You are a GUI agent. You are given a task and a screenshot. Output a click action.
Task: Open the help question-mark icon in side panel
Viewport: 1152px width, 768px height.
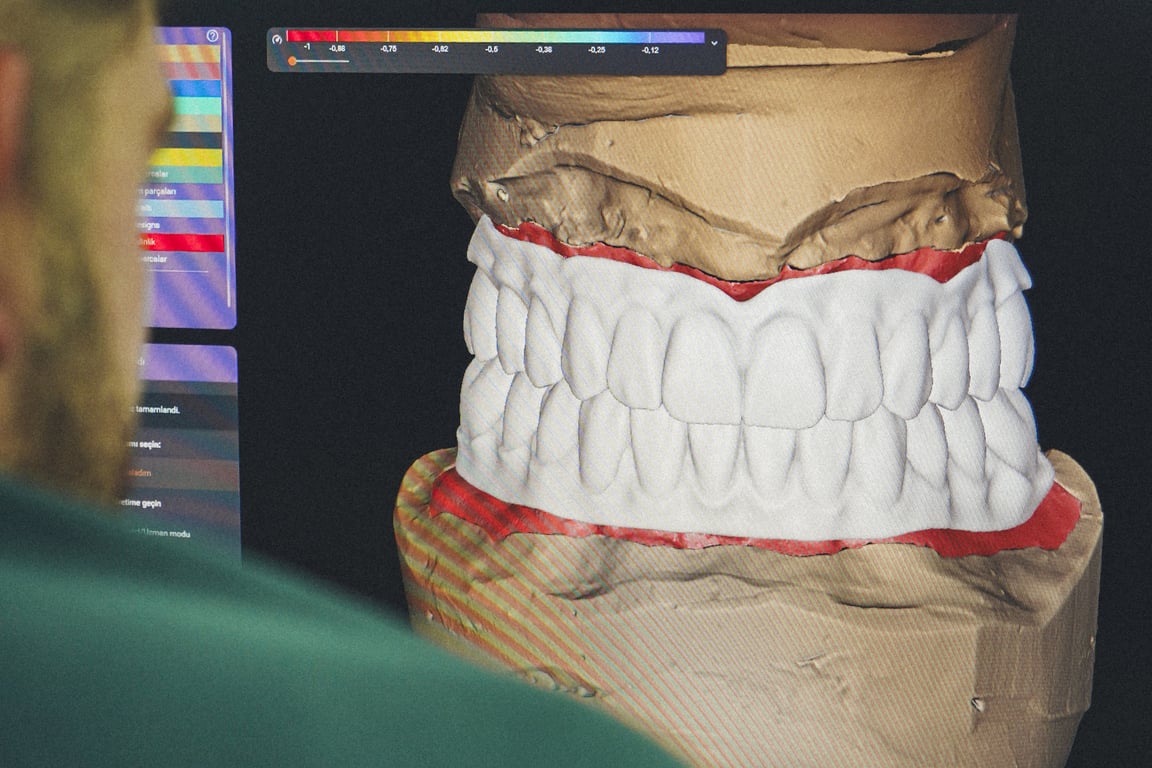[212, 35]
